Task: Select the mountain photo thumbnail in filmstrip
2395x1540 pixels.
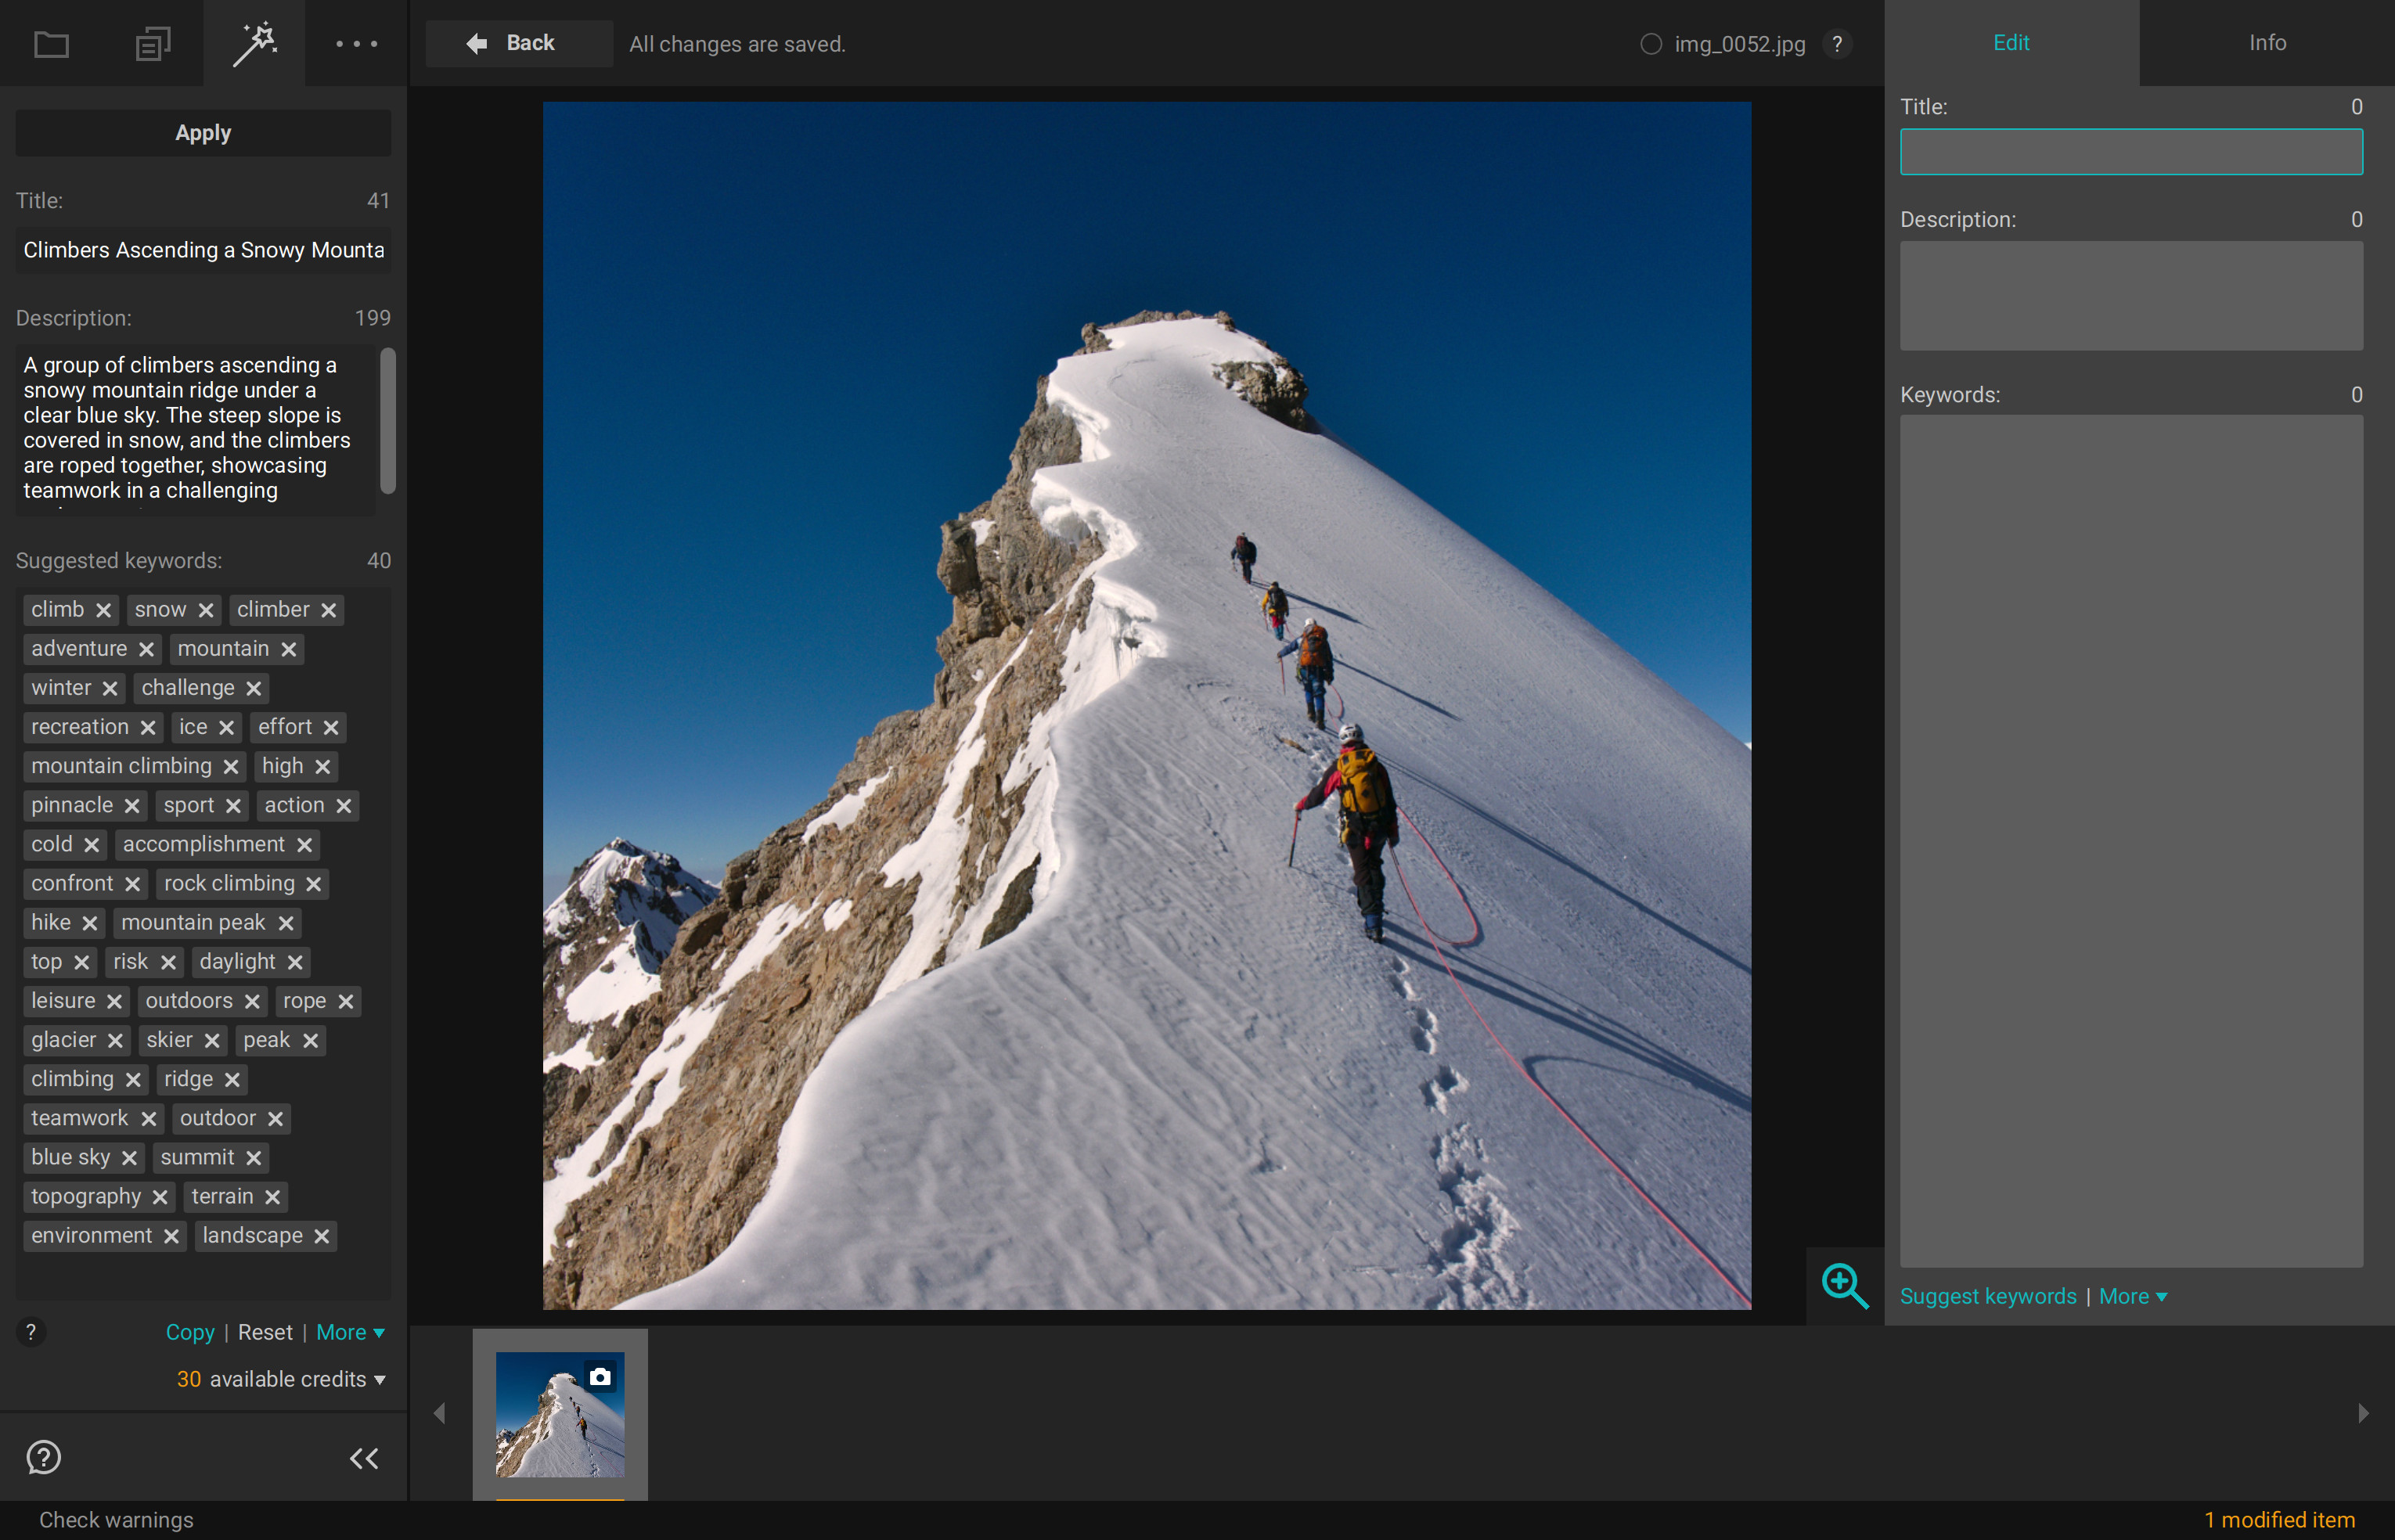Action: 560,1414
